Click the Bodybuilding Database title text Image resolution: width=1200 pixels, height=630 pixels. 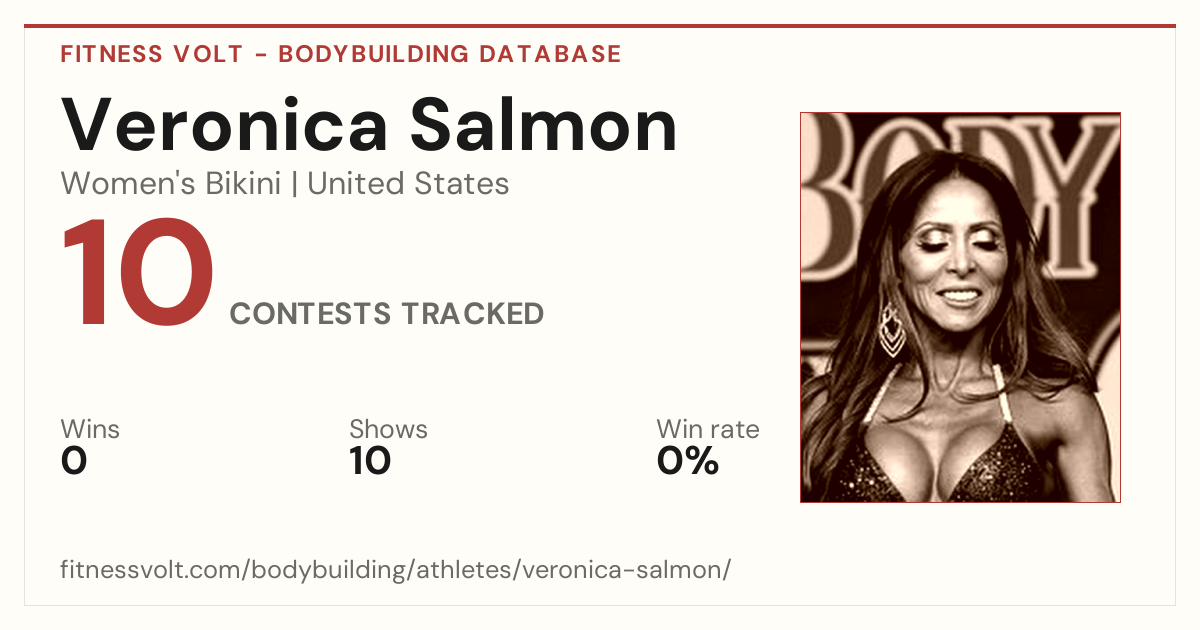pyautogui.click(x=450, y=54)
